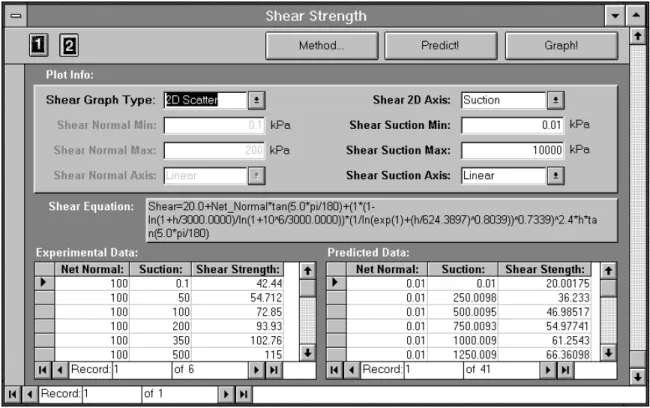Click the Shear Suction Axis Linear field
This screenshot has height=408, width=650.
[x=504, y=176]
